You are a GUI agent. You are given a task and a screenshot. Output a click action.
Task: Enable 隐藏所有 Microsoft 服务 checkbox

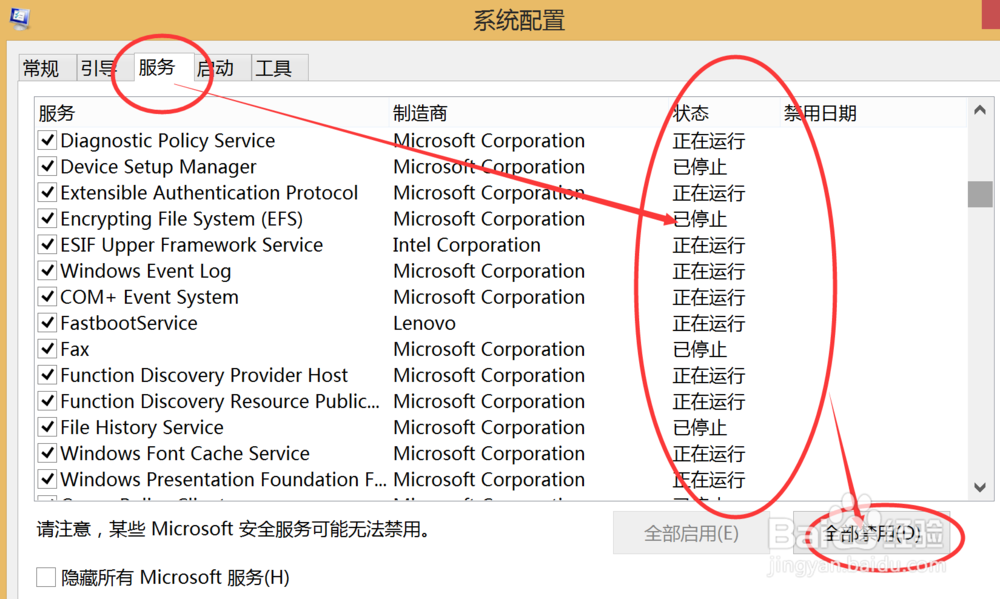click(46, 577)
